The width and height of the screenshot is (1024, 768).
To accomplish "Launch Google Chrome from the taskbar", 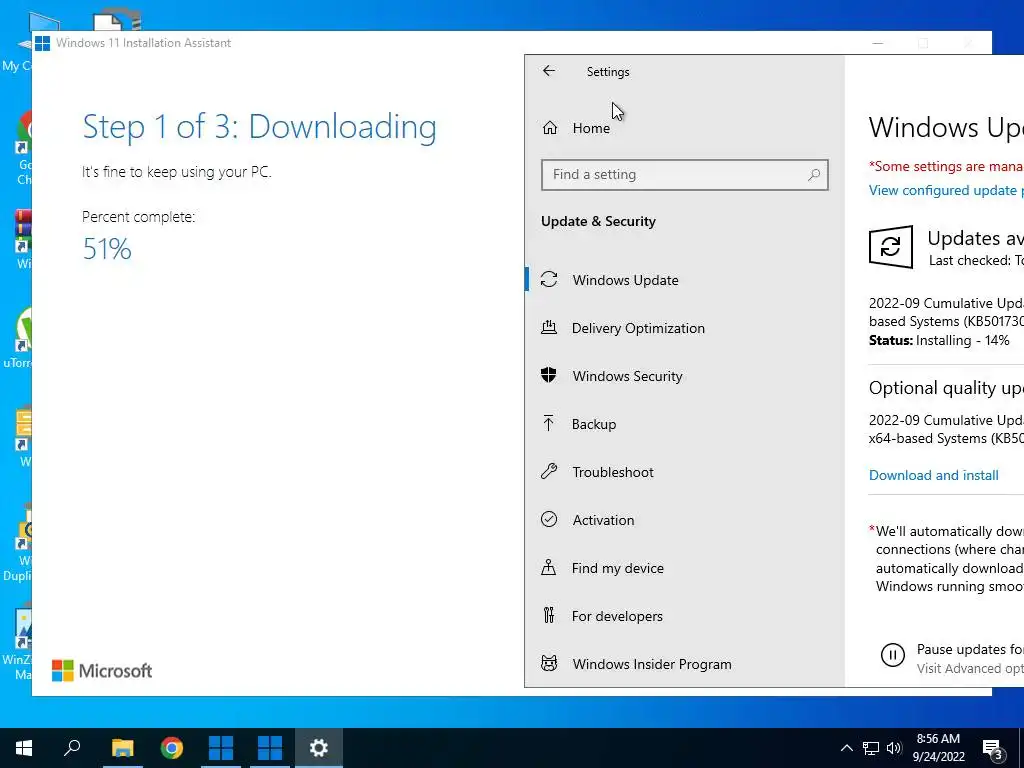I will coord(172,748).
